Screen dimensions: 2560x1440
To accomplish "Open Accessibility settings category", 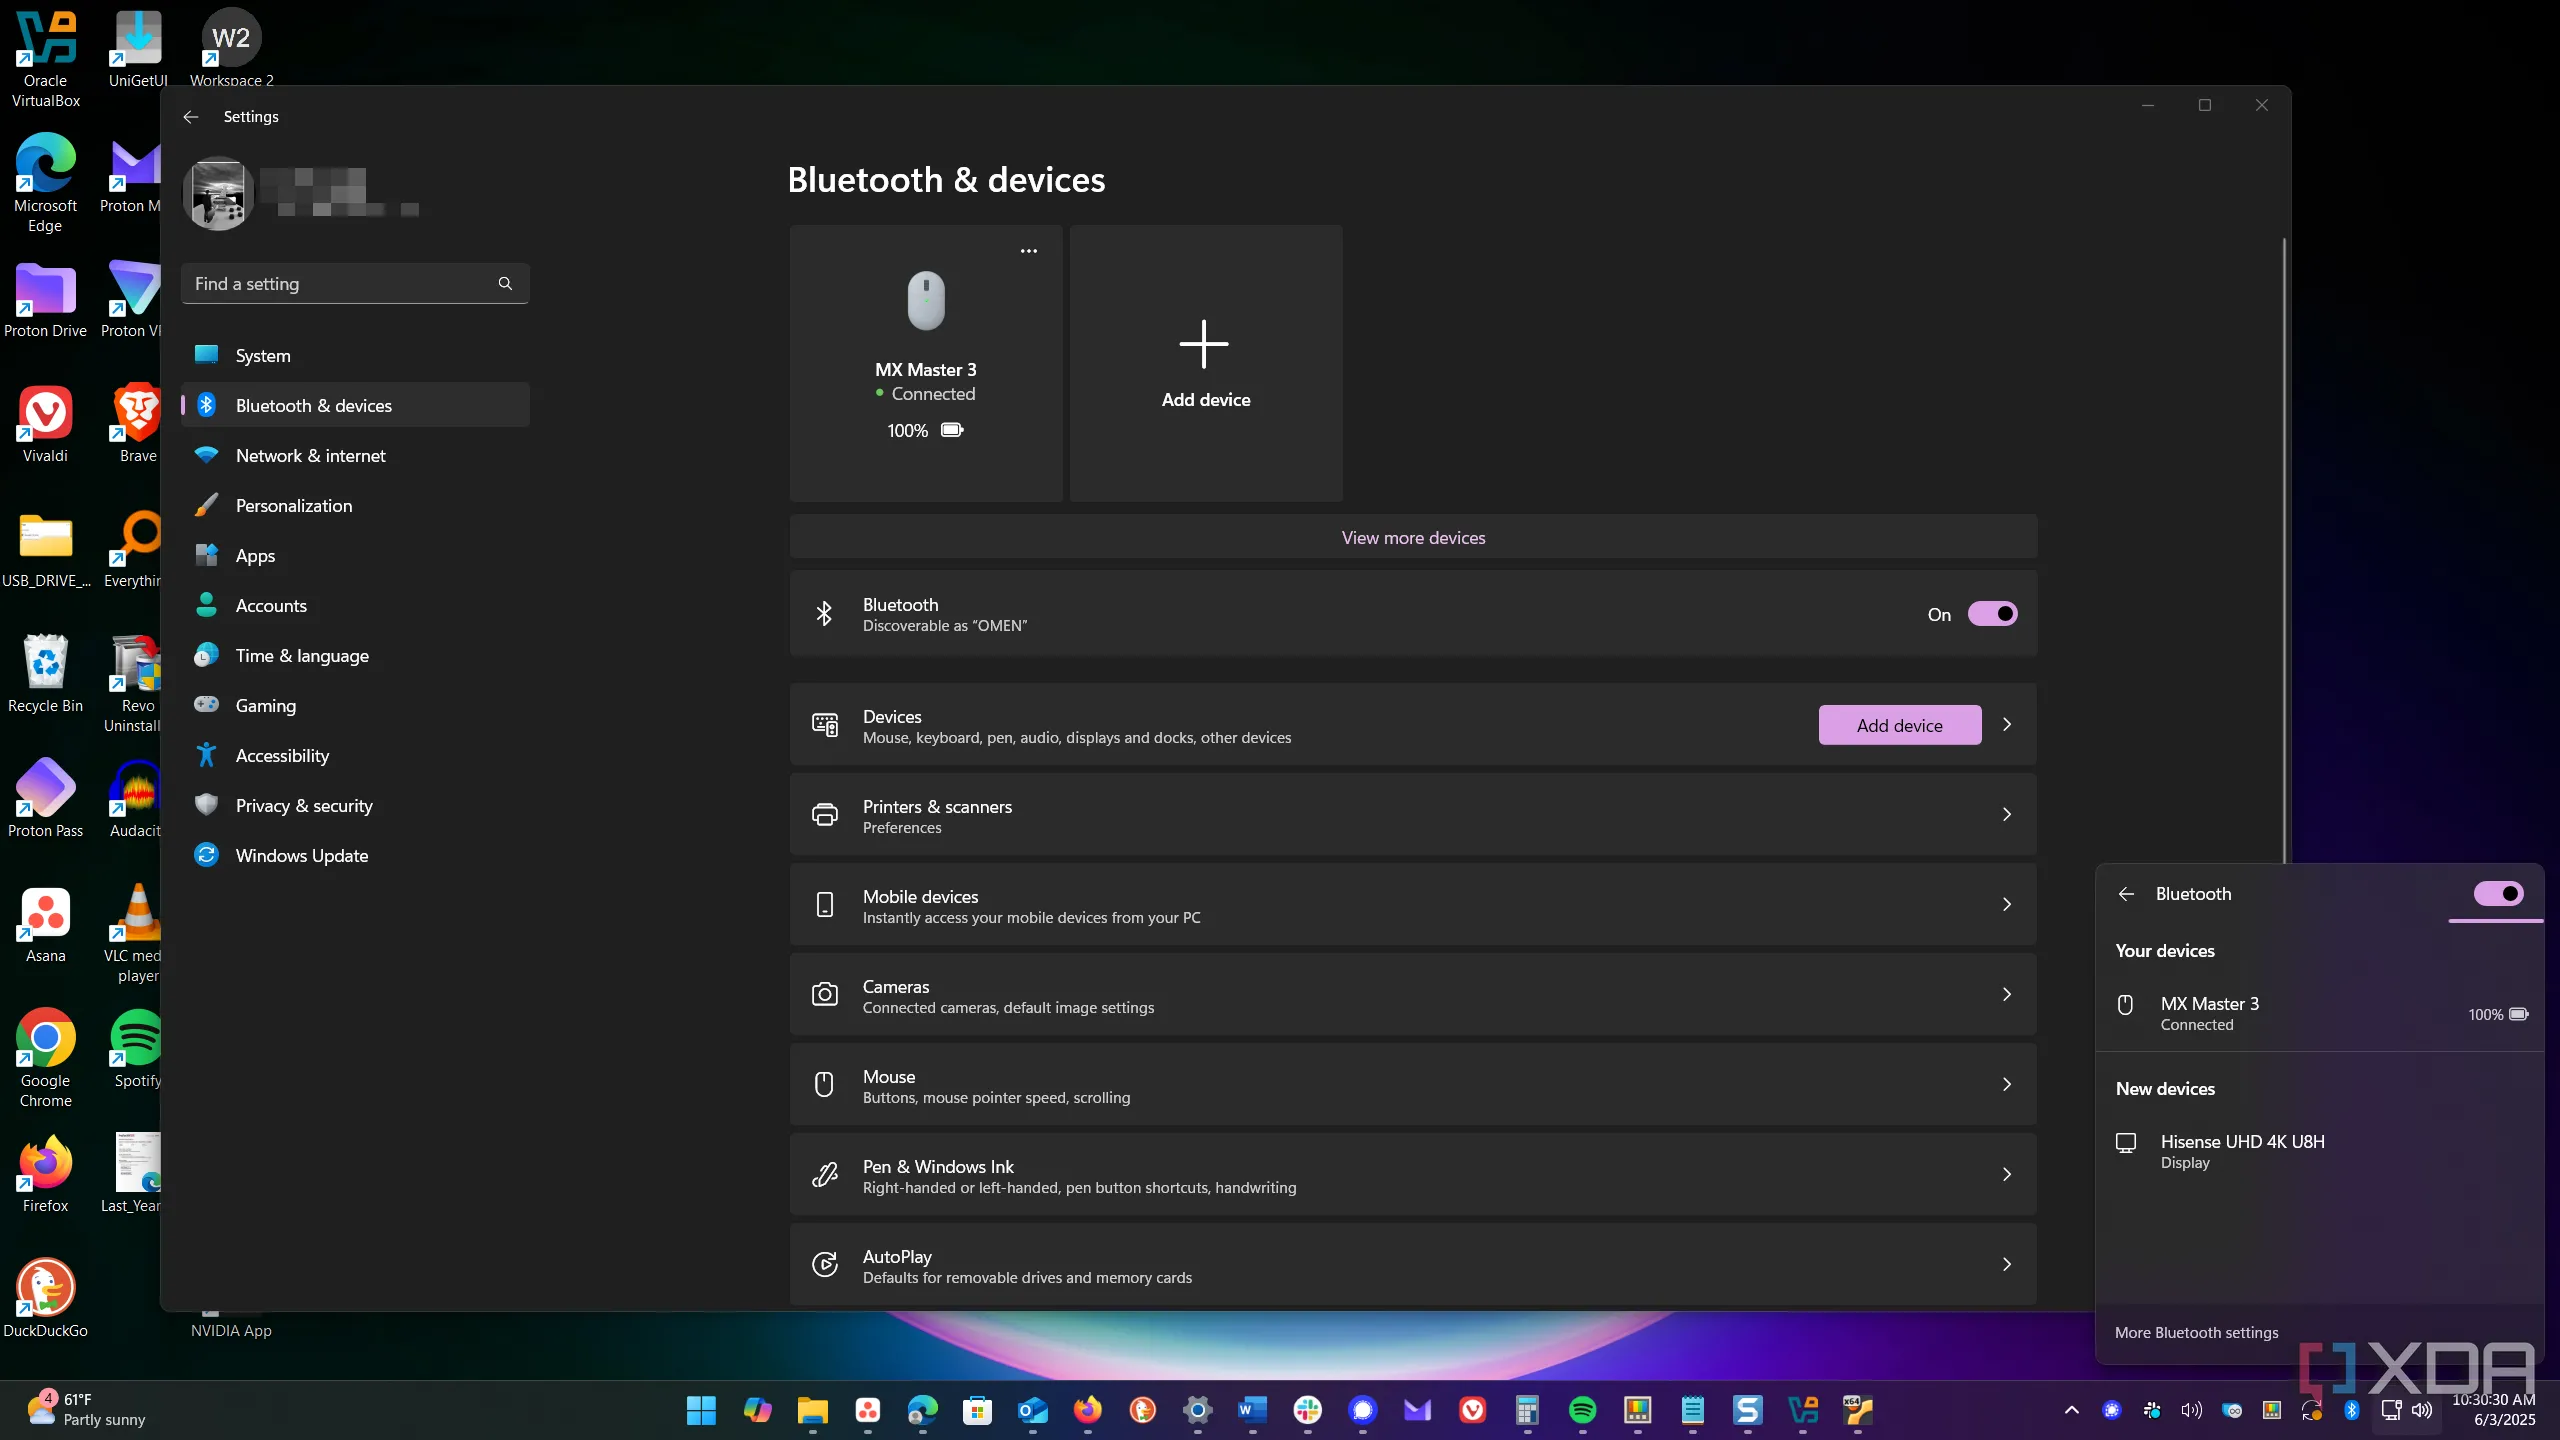I will [x=355, y=755].
